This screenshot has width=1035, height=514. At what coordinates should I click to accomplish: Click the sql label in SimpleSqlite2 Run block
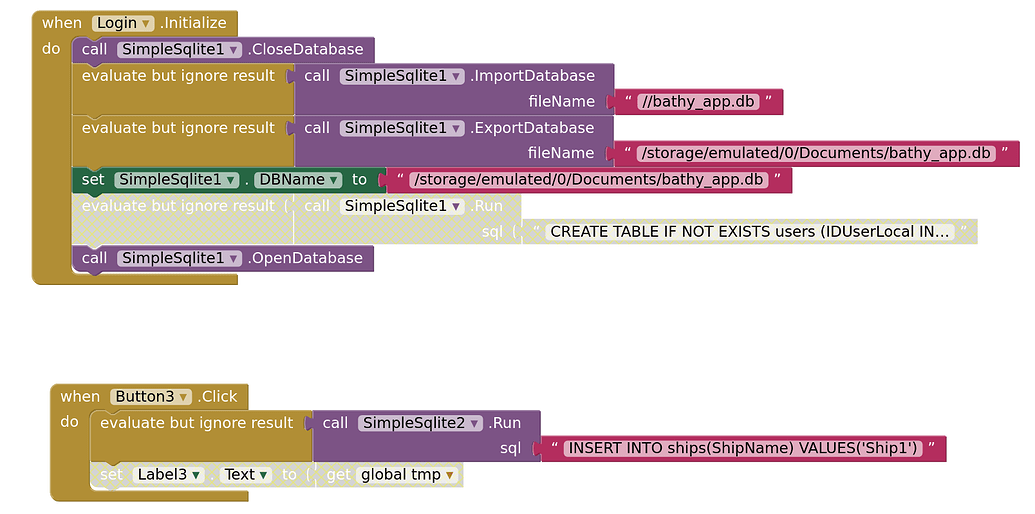(510, 449)
